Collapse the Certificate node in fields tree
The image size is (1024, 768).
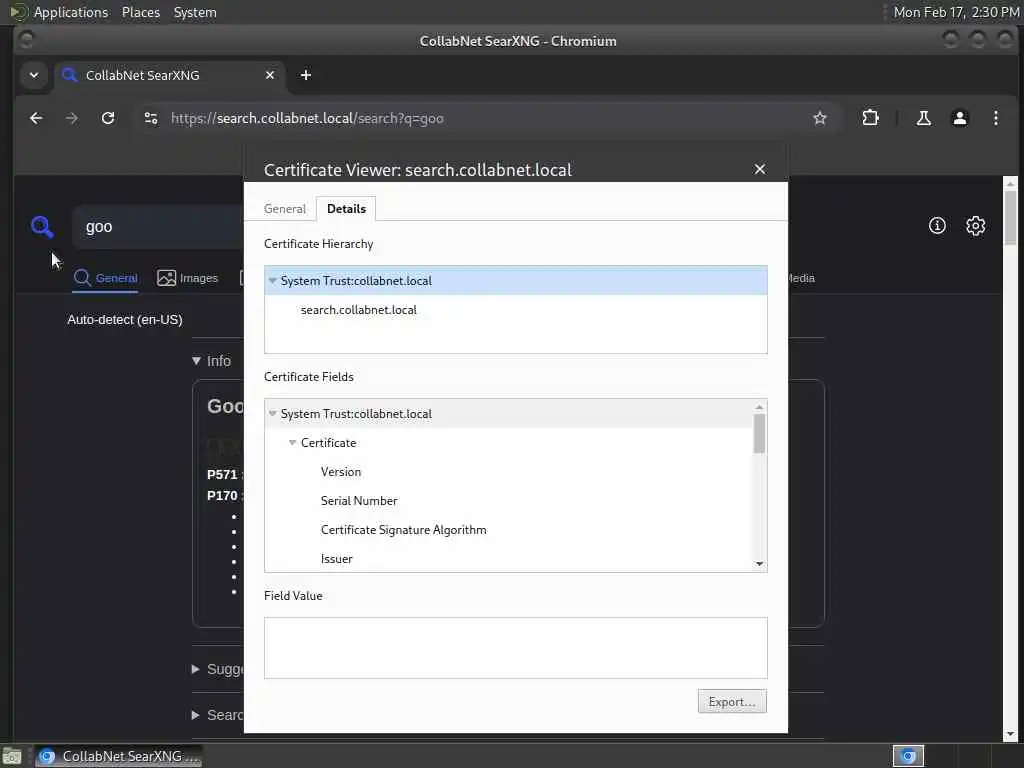pos(293,443)
